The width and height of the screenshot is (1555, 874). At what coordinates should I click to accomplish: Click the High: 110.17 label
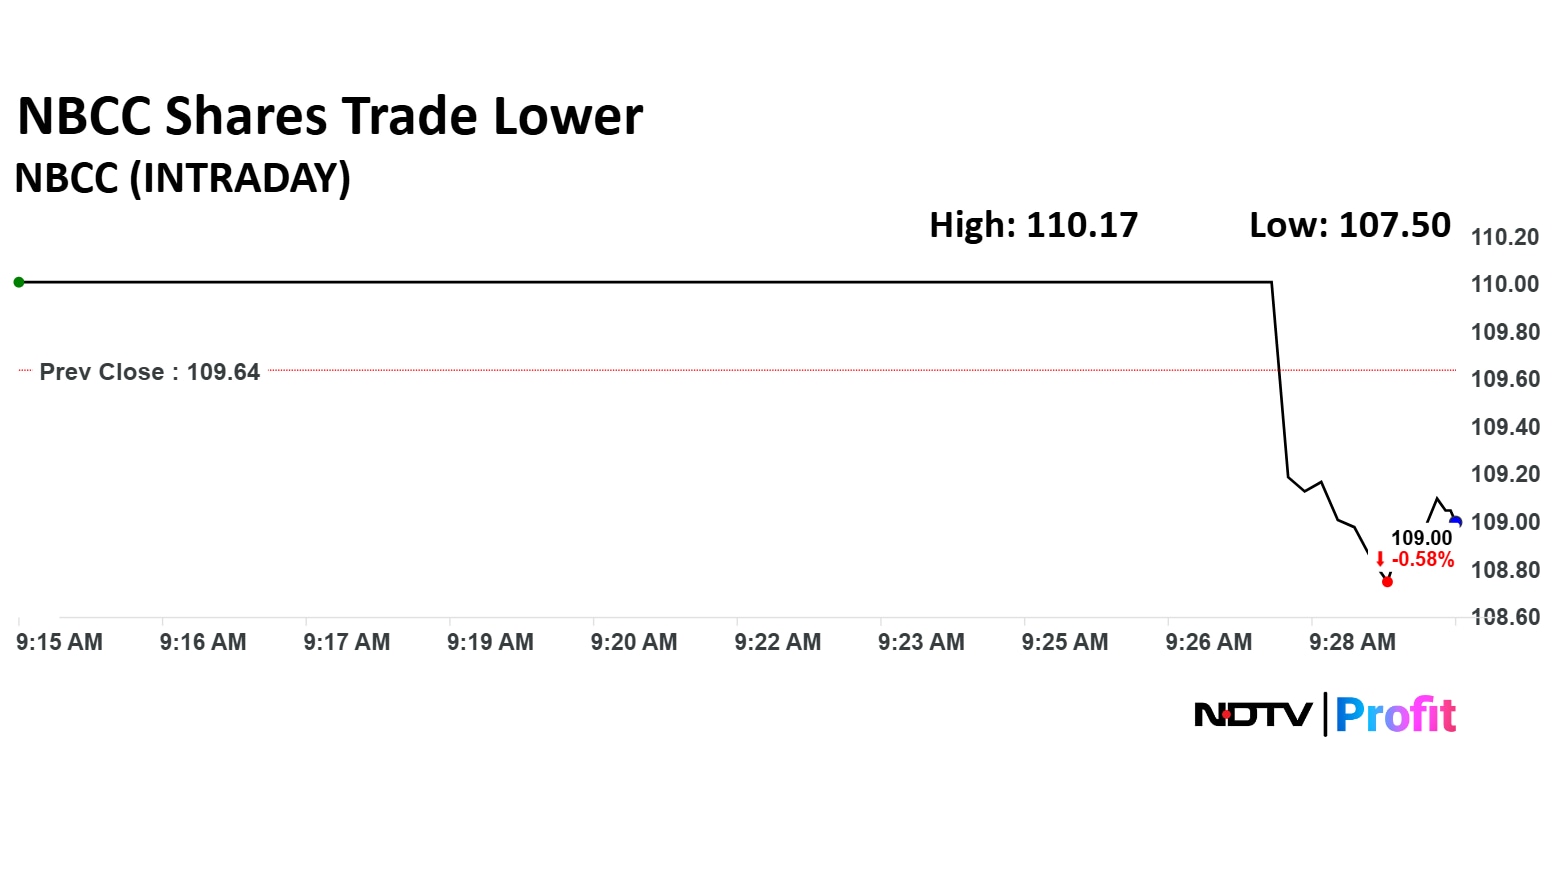1033,225
